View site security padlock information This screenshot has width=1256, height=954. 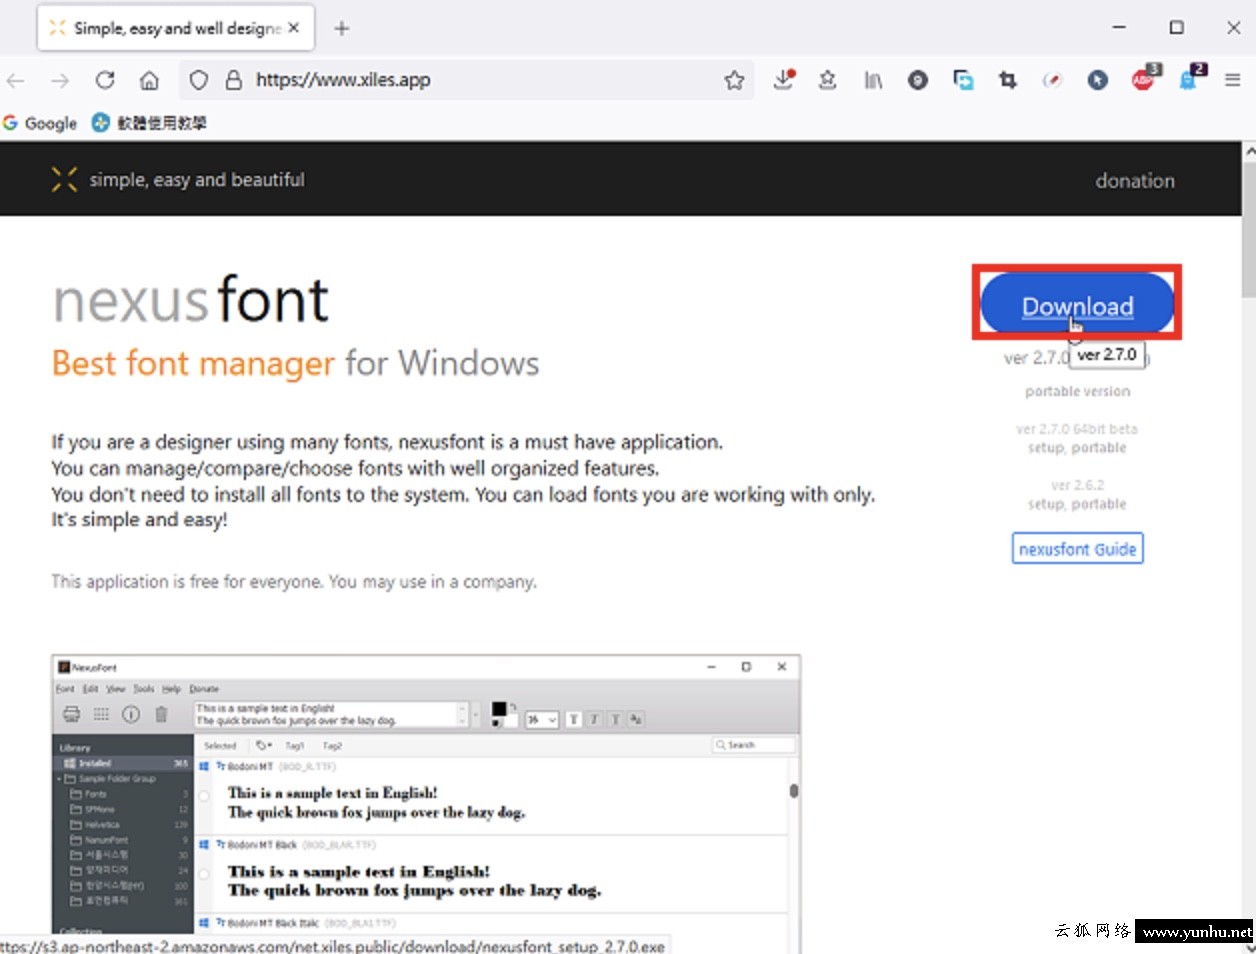click(x=233, y=80)
